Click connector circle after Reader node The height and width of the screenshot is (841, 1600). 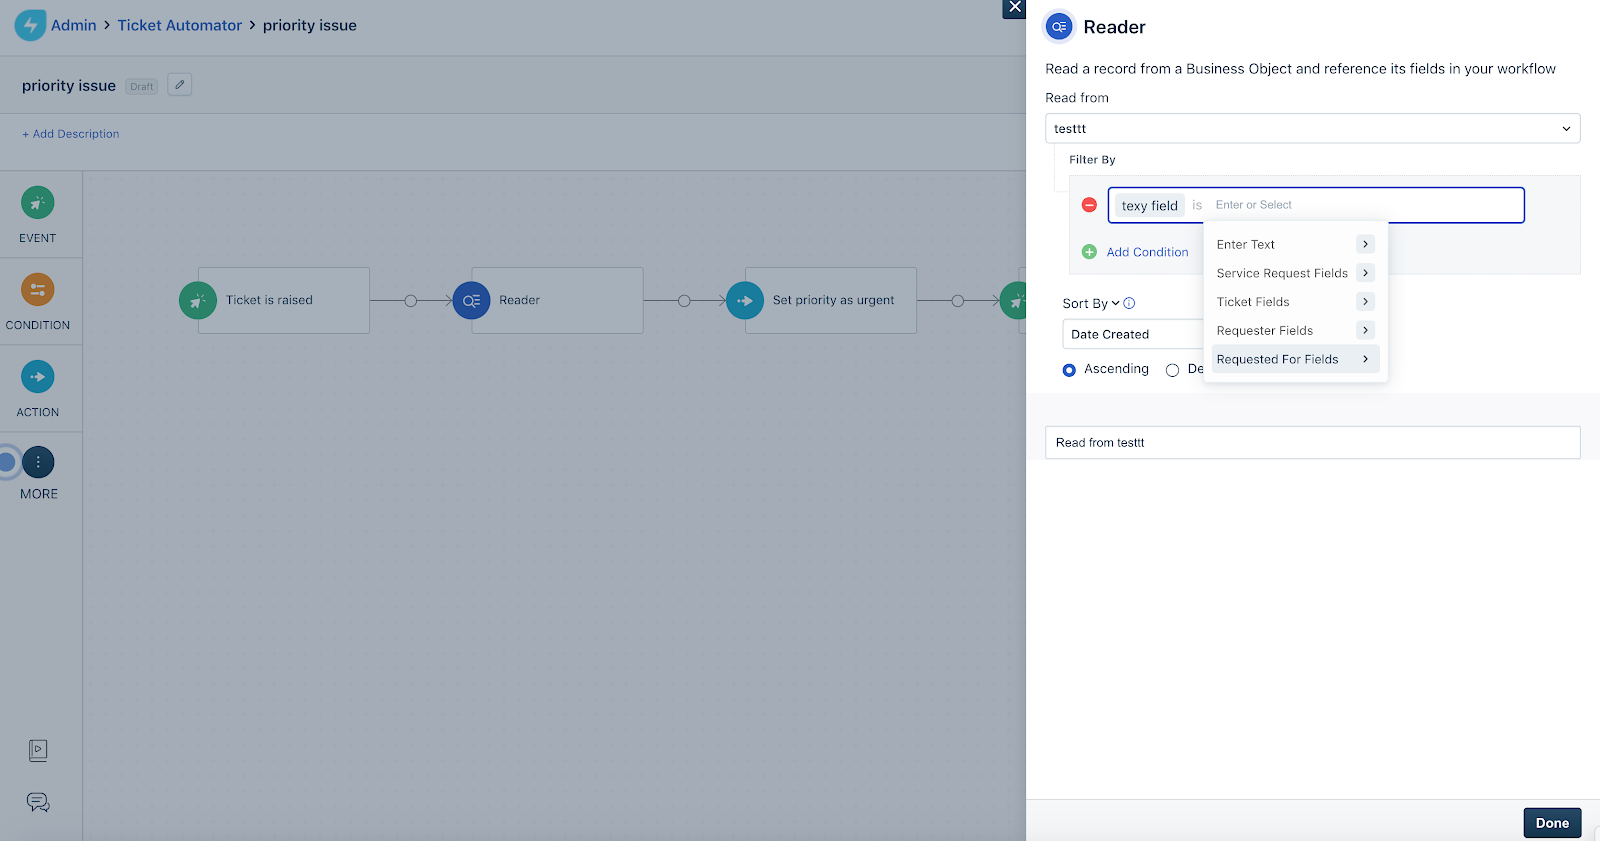(x=684, y=300)
